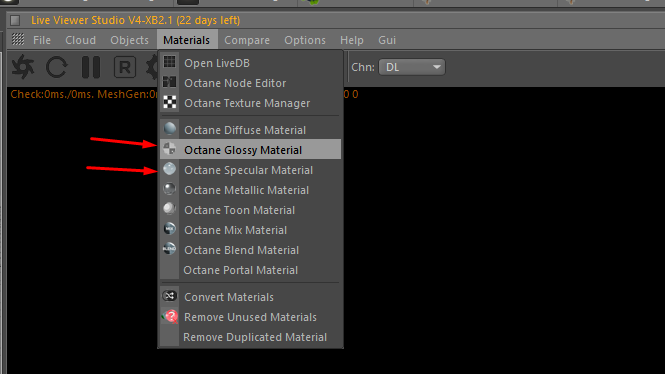
Task: Restart render with circular arrow icon
Action: (x=56, y=67)
